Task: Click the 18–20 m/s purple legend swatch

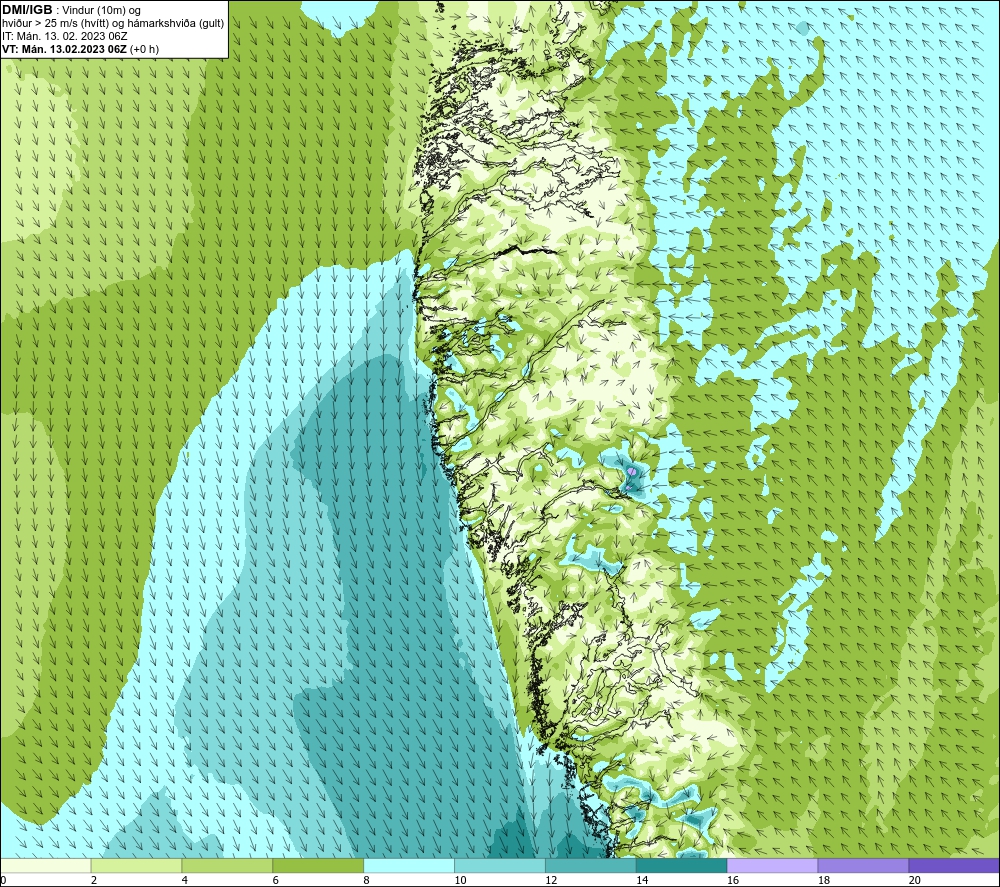Action: pyautogui.click(x=863, y=865)
